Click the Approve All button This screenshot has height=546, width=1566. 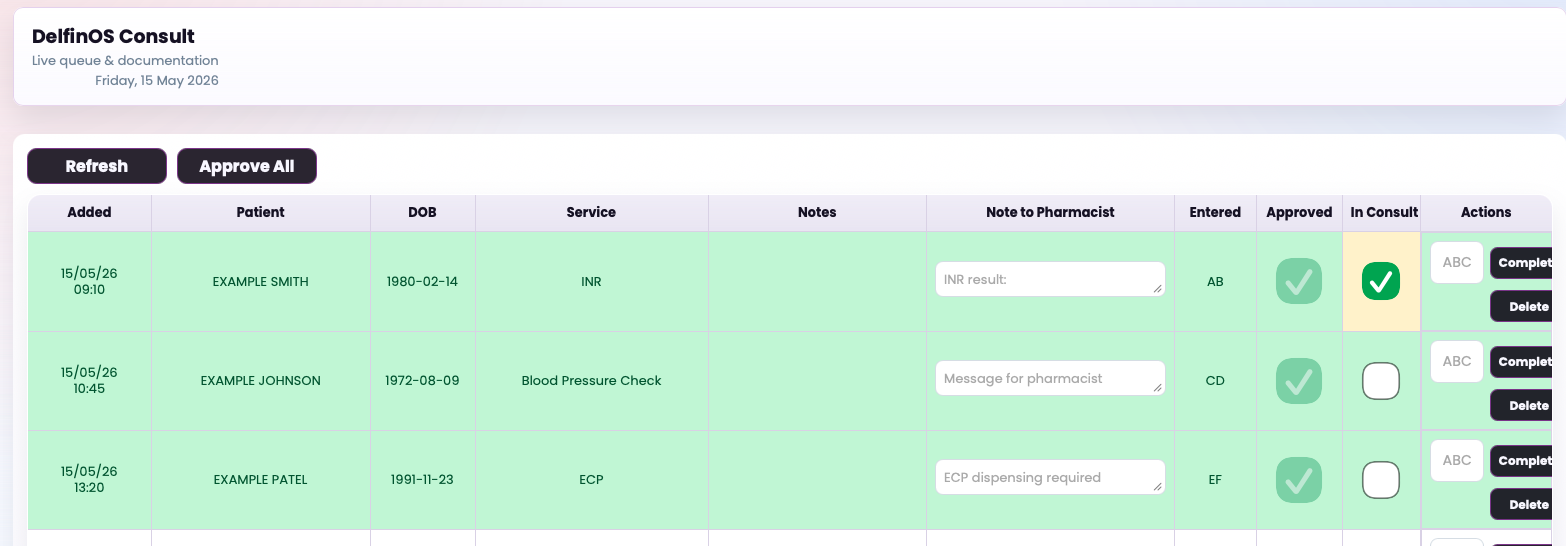coord(247,166)
